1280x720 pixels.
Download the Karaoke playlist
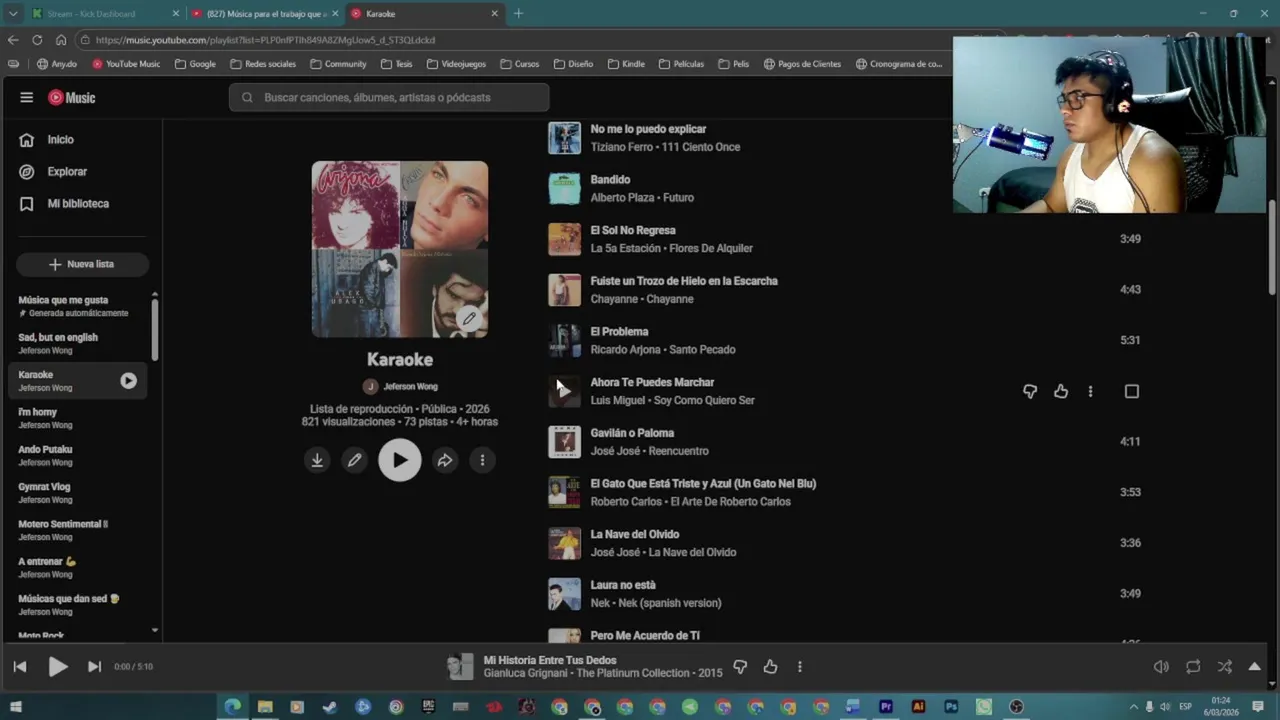tap(317, 460)
